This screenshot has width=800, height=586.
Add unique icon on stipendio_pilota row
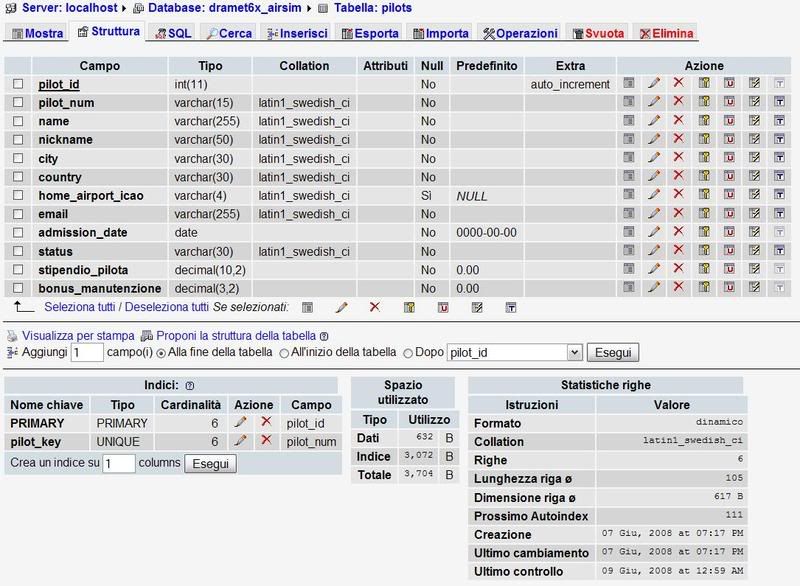729,269
